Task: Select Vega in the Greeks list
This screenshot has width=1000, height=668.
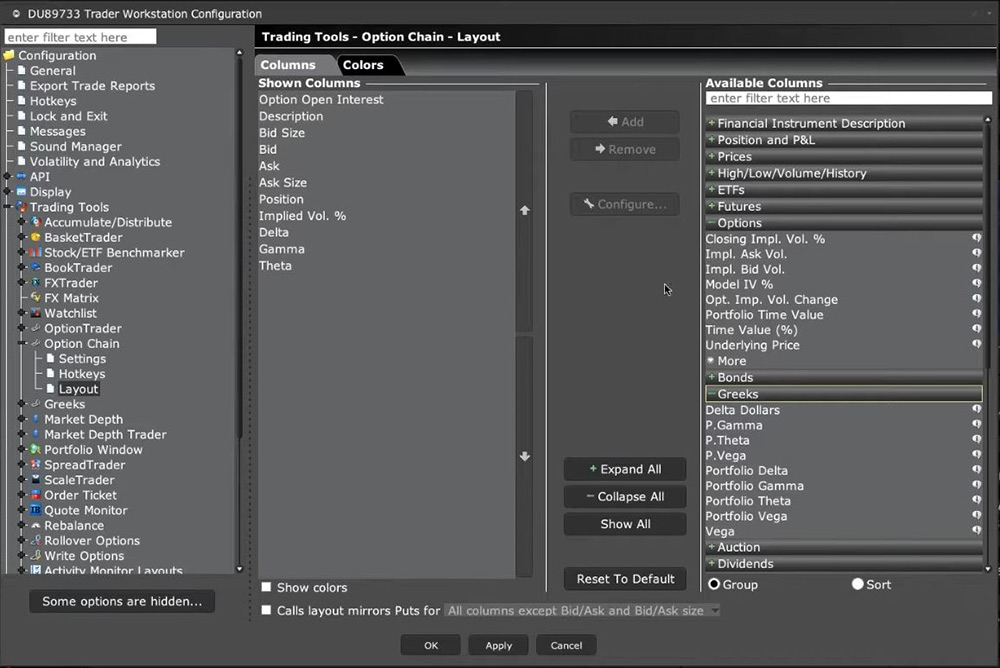Action: pyautogui.click(x=719, y=531)
